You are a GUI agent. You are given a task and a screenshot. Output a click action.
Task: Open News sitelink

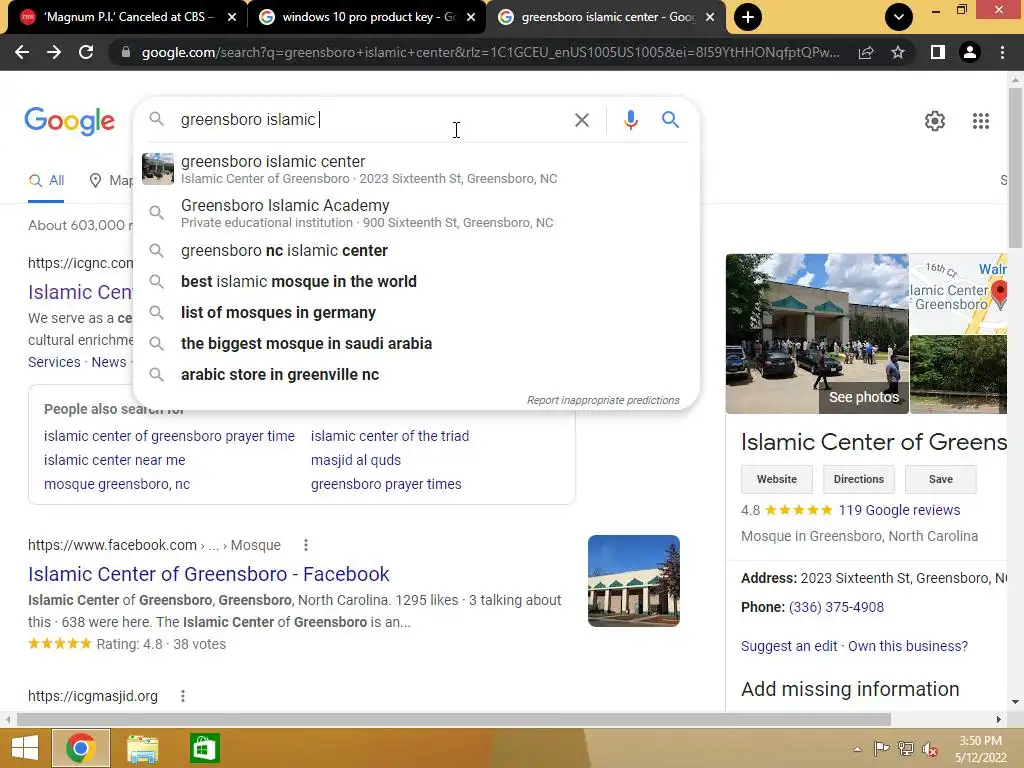[x=109, y=362]
